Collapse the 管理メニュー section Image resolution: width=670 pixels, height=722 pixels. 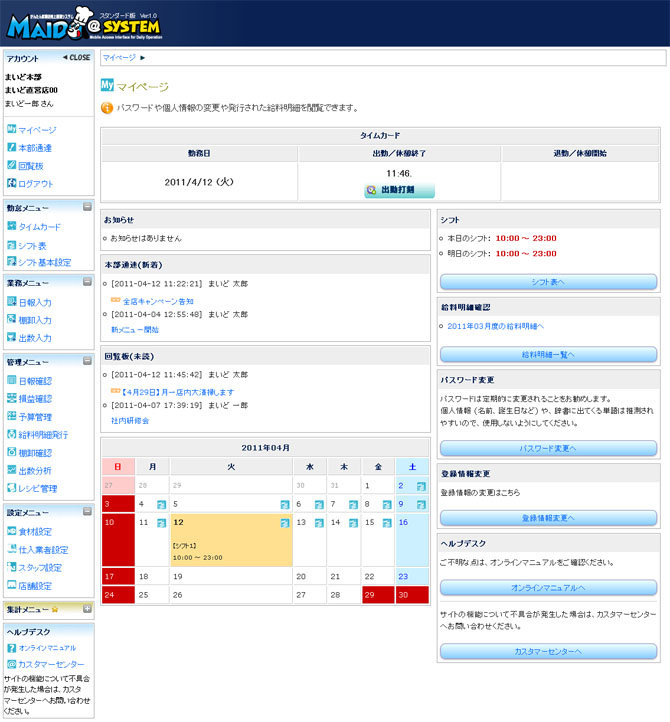87,361
